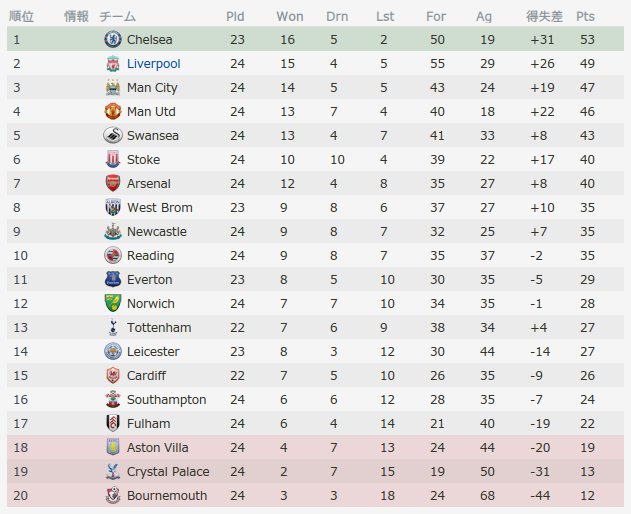Click the チーム column header

[117, 17]
